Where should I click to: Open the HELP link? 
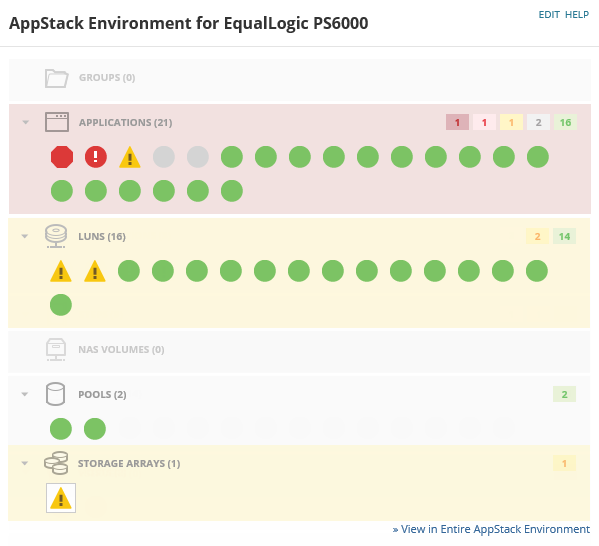pyautogui.click(x=577, y=15)
